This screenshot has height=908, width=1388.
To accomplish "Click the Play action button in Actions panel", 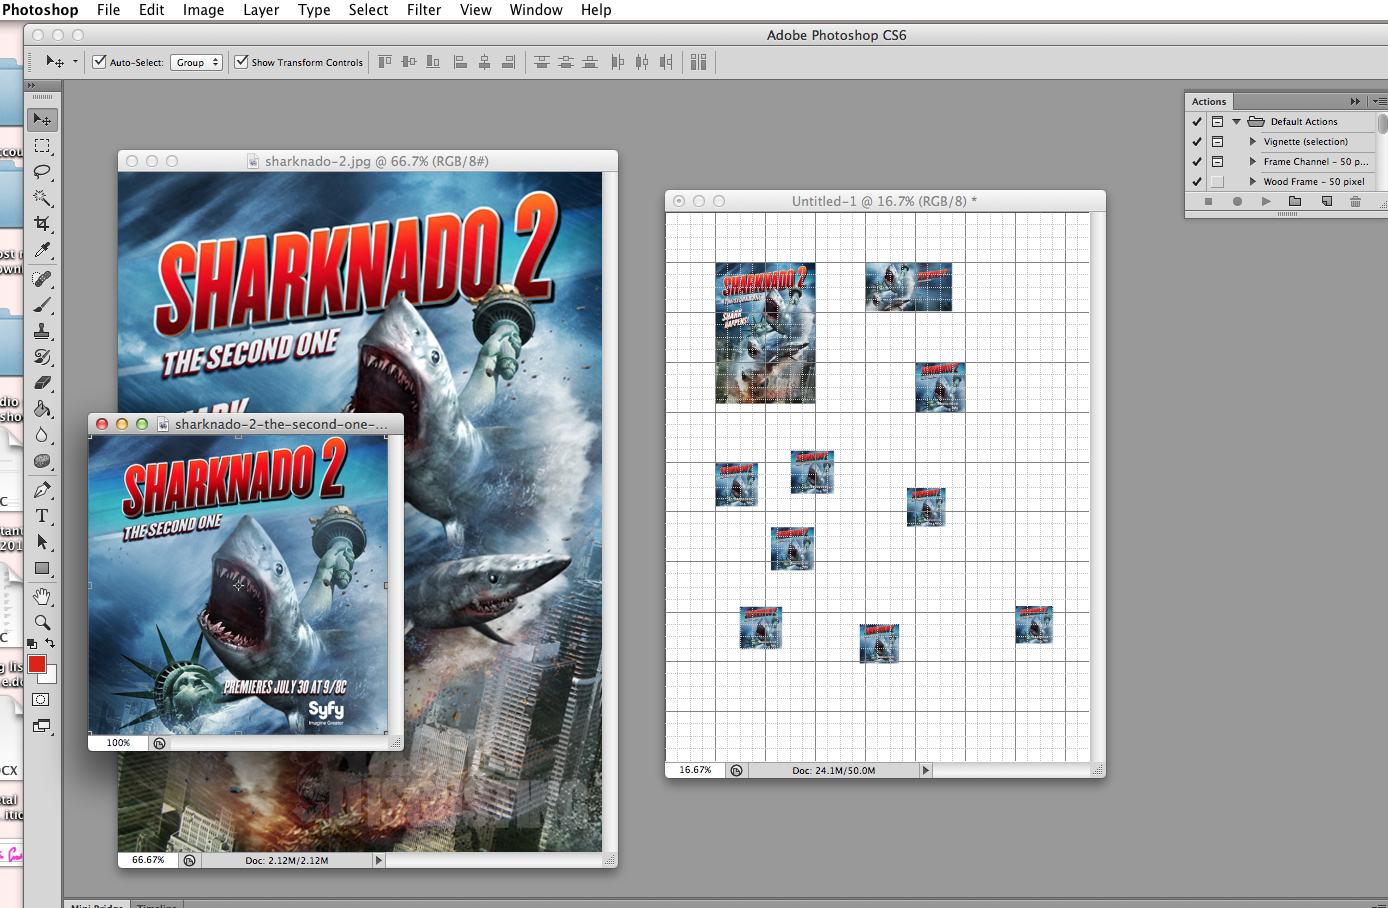I will (1266, 201).
